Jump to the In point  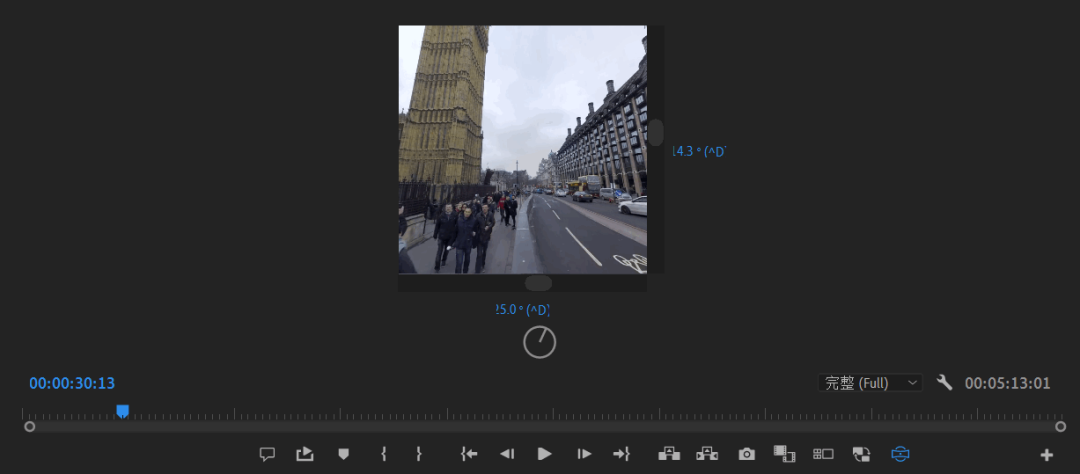(x=469, y=454)
